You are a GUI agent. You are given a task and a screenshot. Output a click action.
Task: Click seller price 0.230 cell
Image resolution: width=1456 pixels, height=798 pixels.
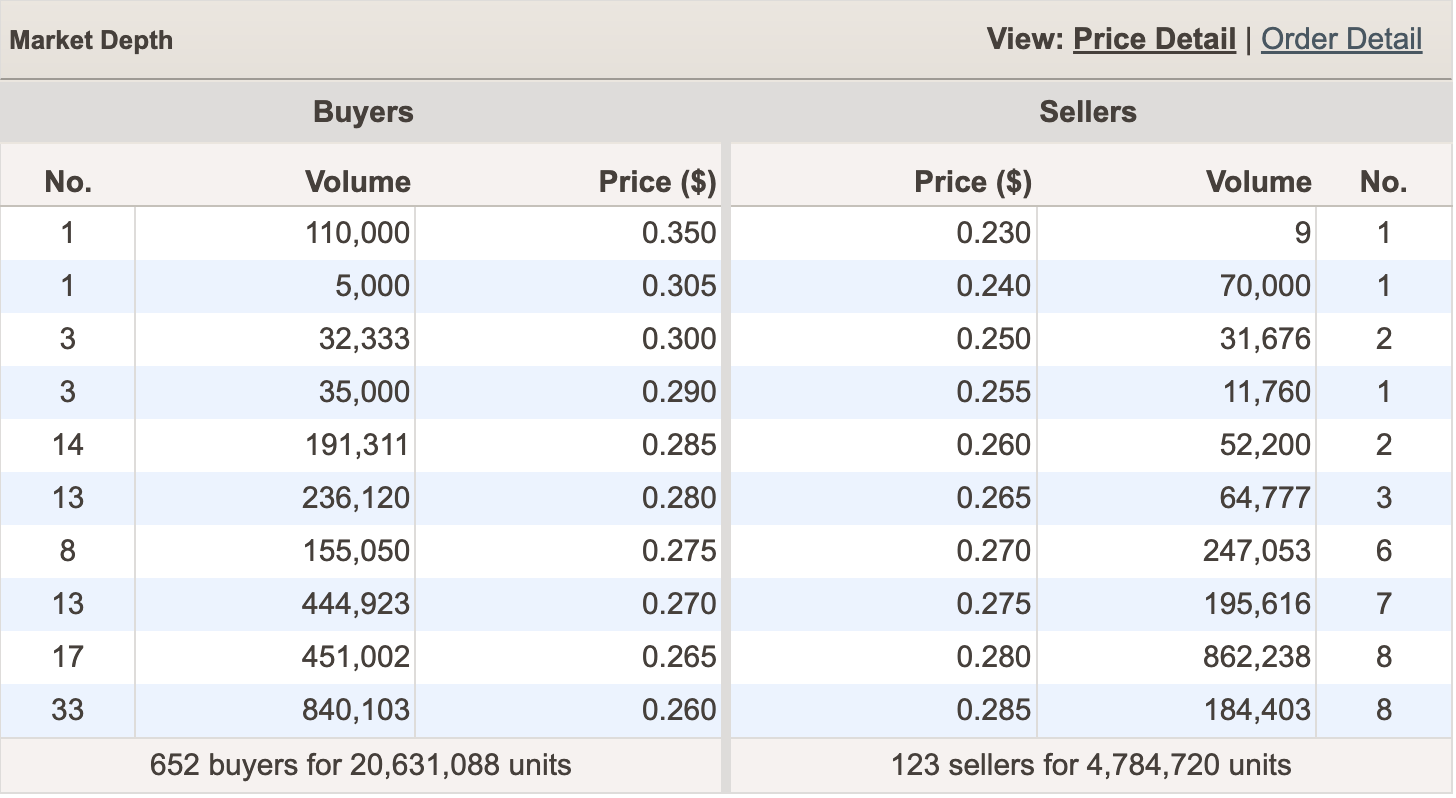pos(993,233)
